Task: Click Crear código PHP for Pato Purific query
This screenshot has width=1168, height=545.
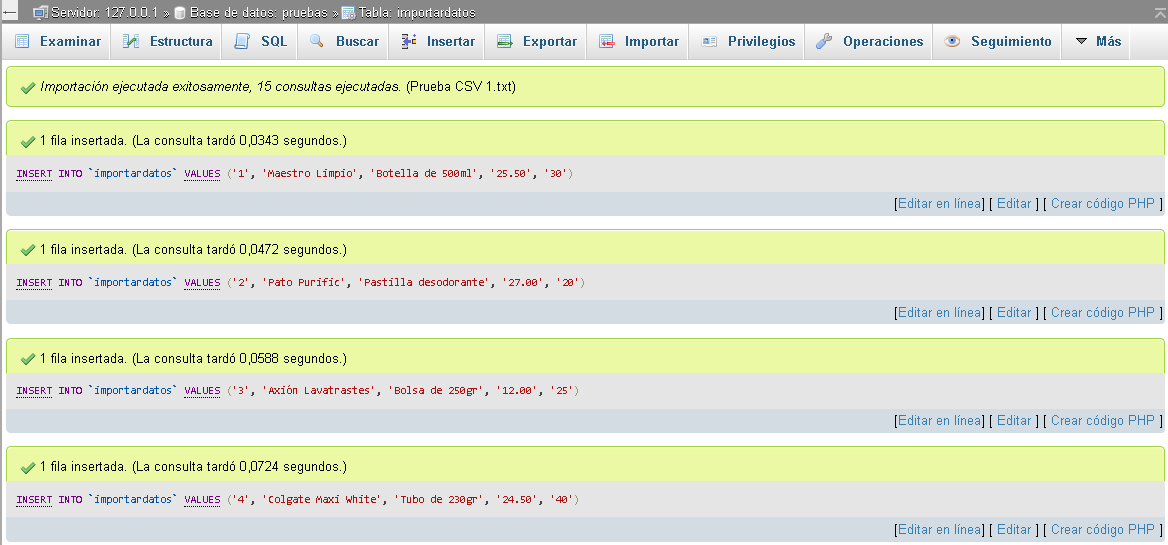Action: pos(1102,313)
